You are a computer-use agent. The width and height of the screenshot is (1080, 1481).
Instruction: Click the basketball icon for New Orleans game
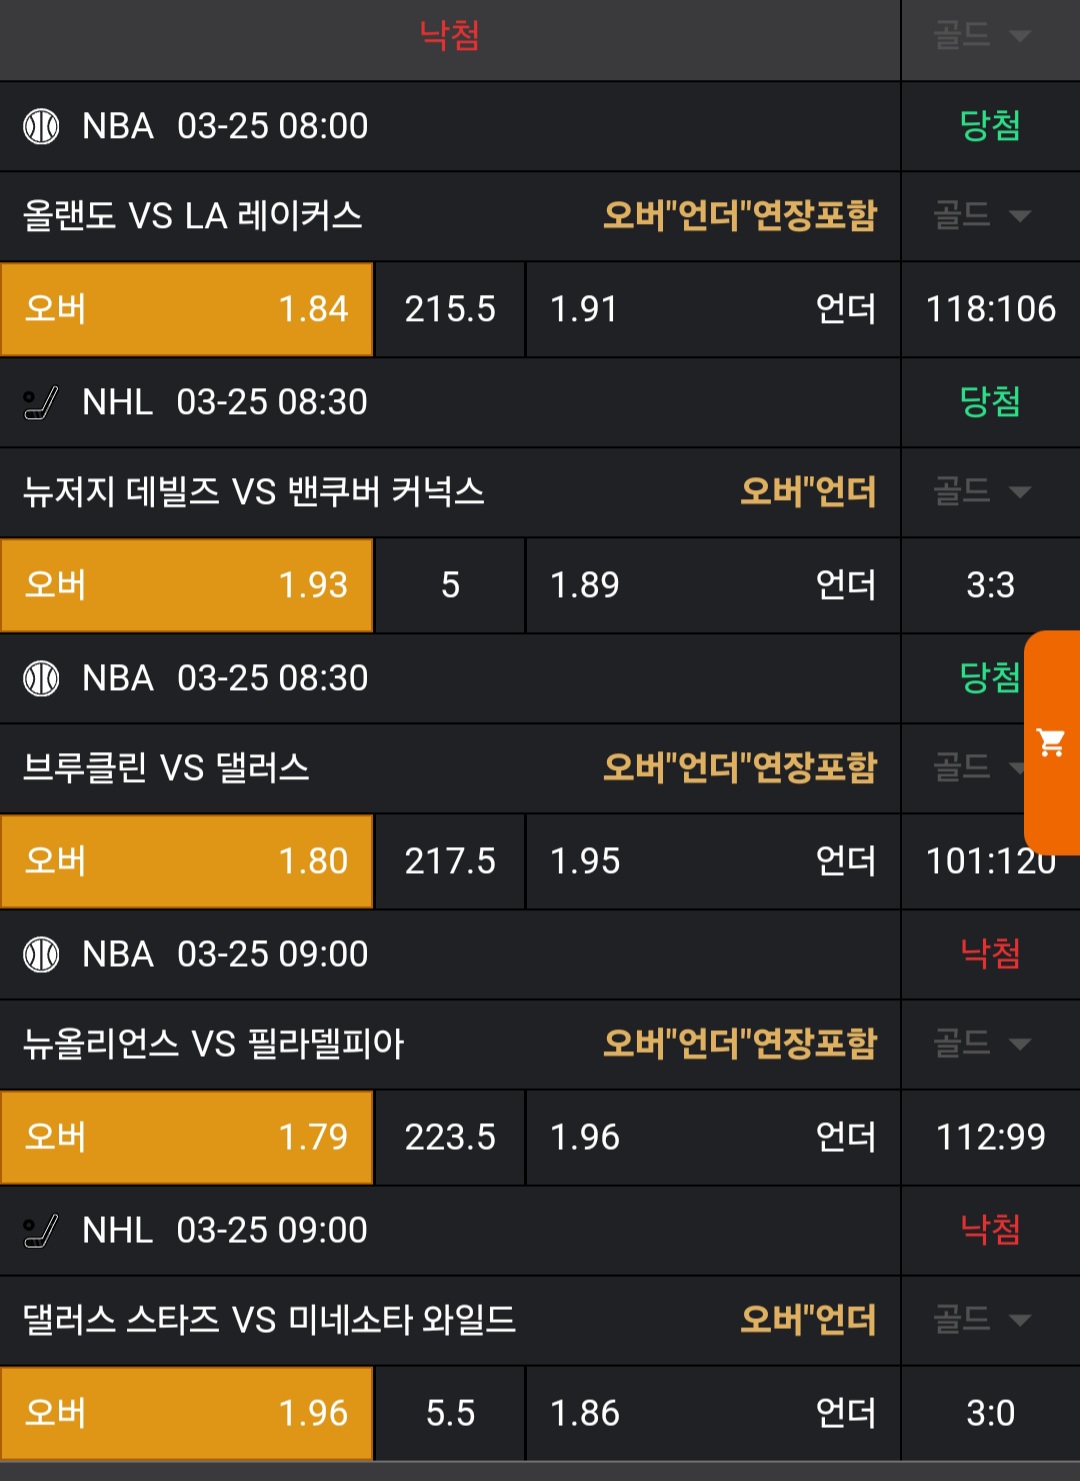coord(41,954)
